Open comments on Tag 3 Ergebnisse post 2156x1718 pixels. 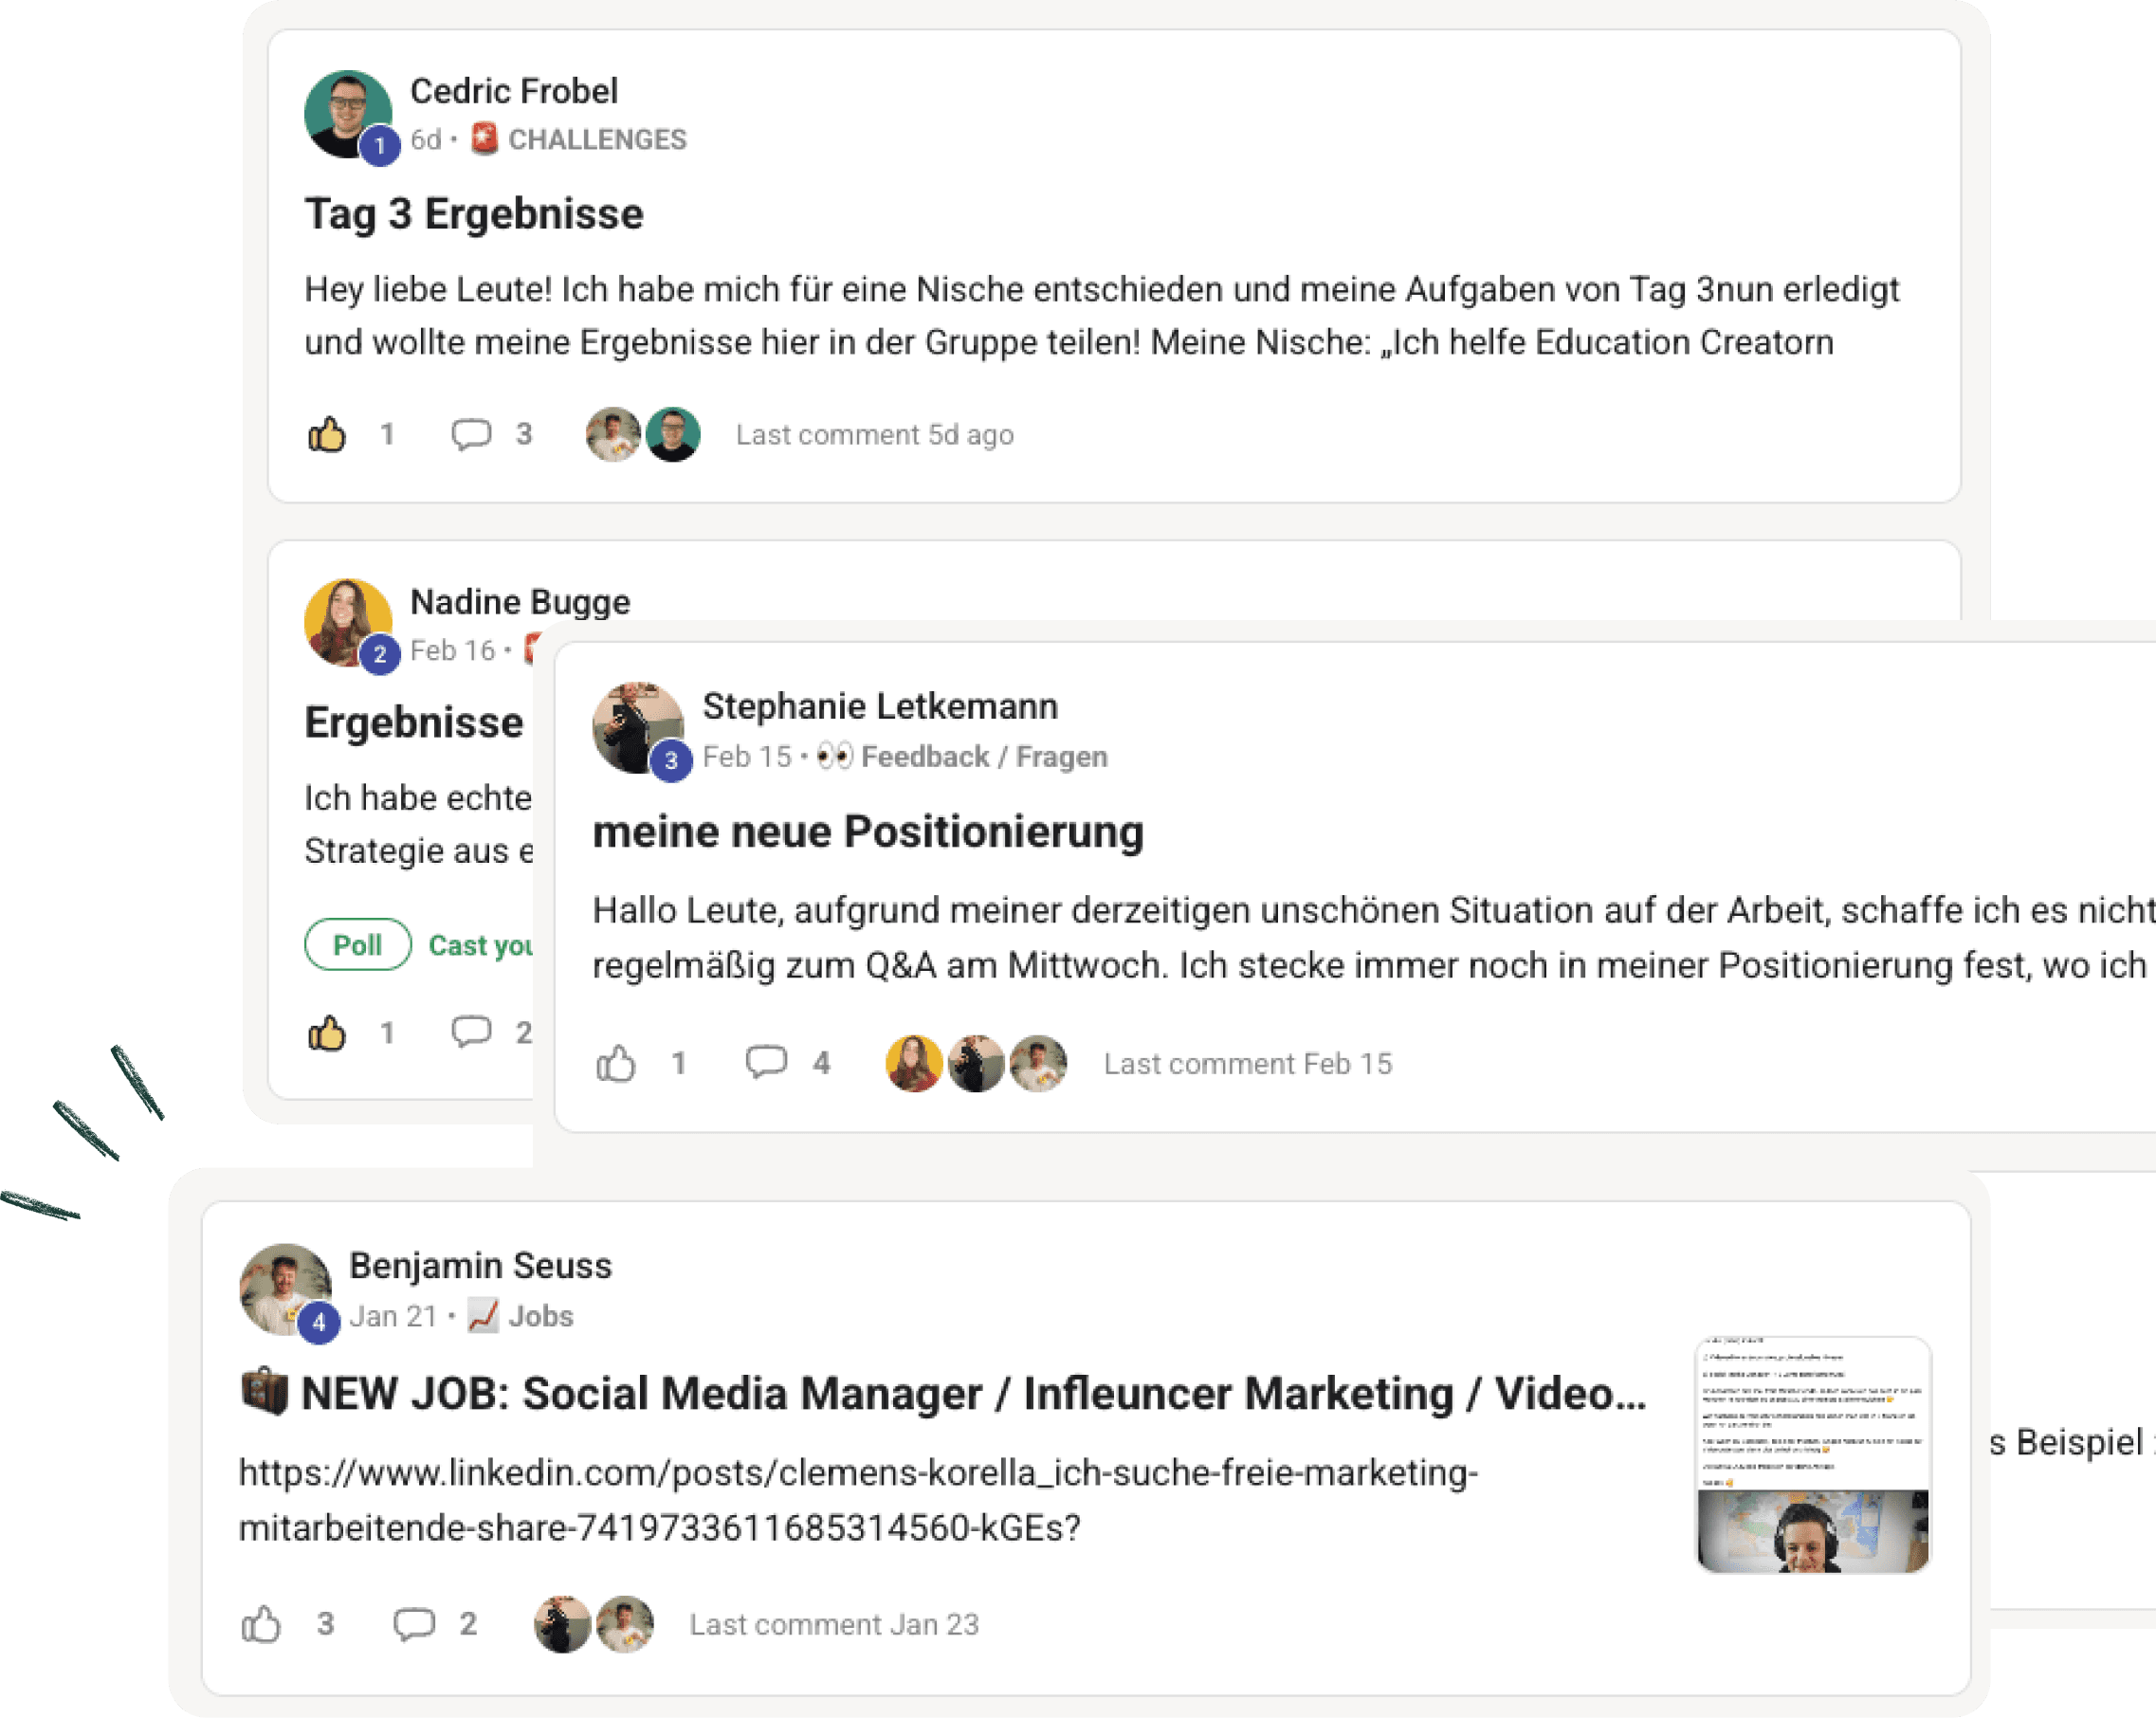[471, 435]
